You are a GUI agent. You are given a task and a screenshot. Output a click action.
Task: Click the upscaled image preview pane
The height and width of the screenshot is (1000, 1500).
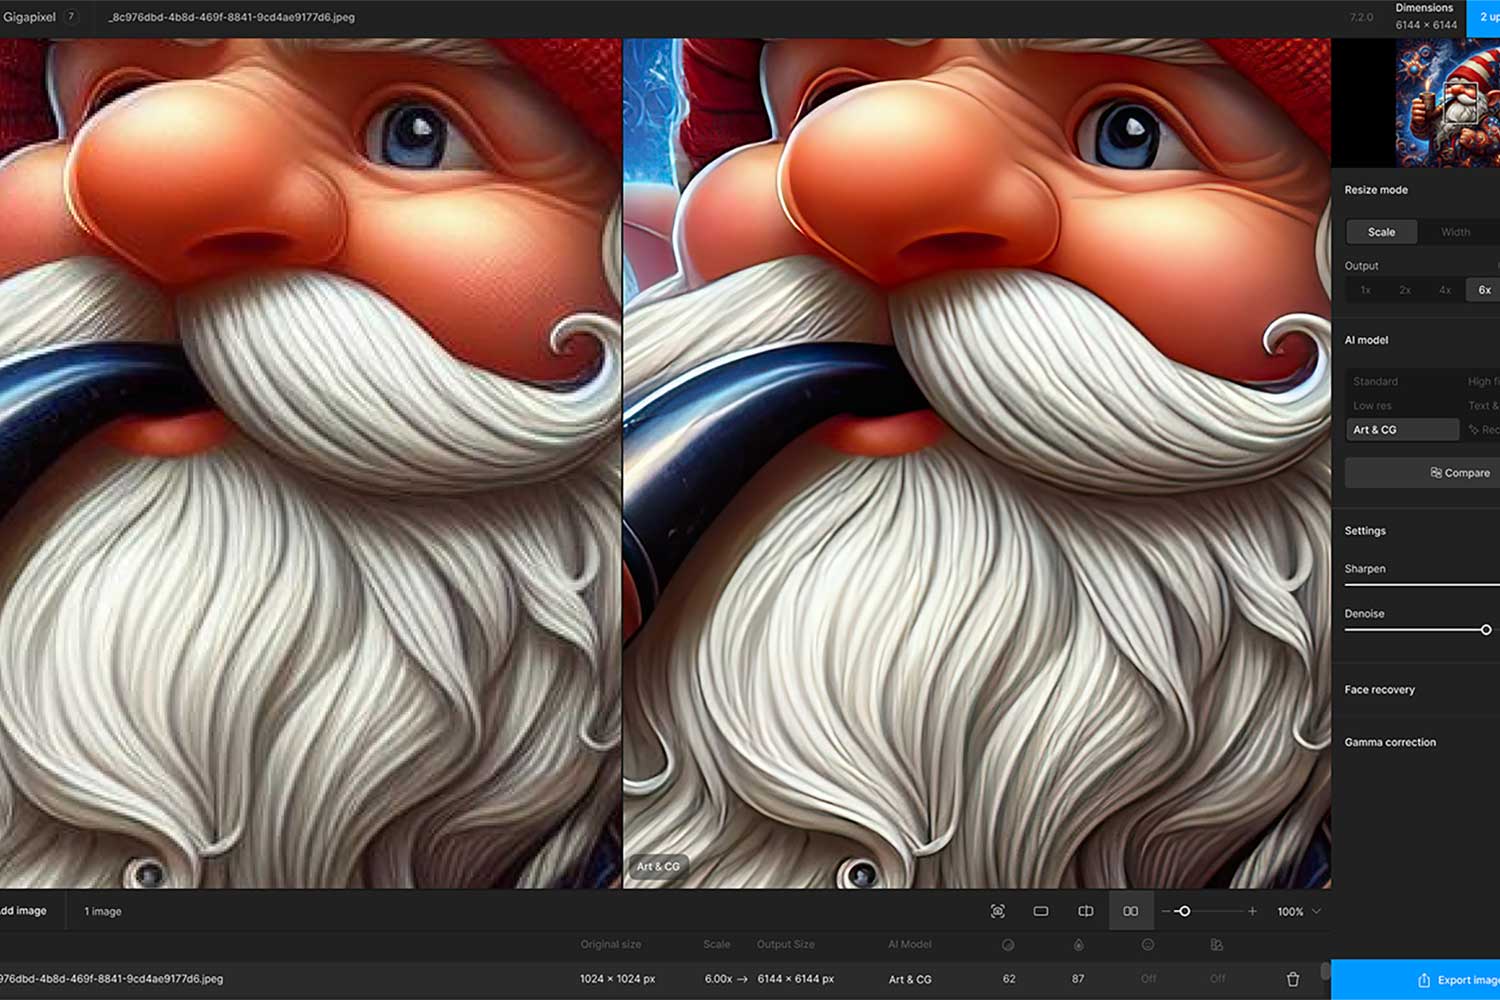(977, 463)
